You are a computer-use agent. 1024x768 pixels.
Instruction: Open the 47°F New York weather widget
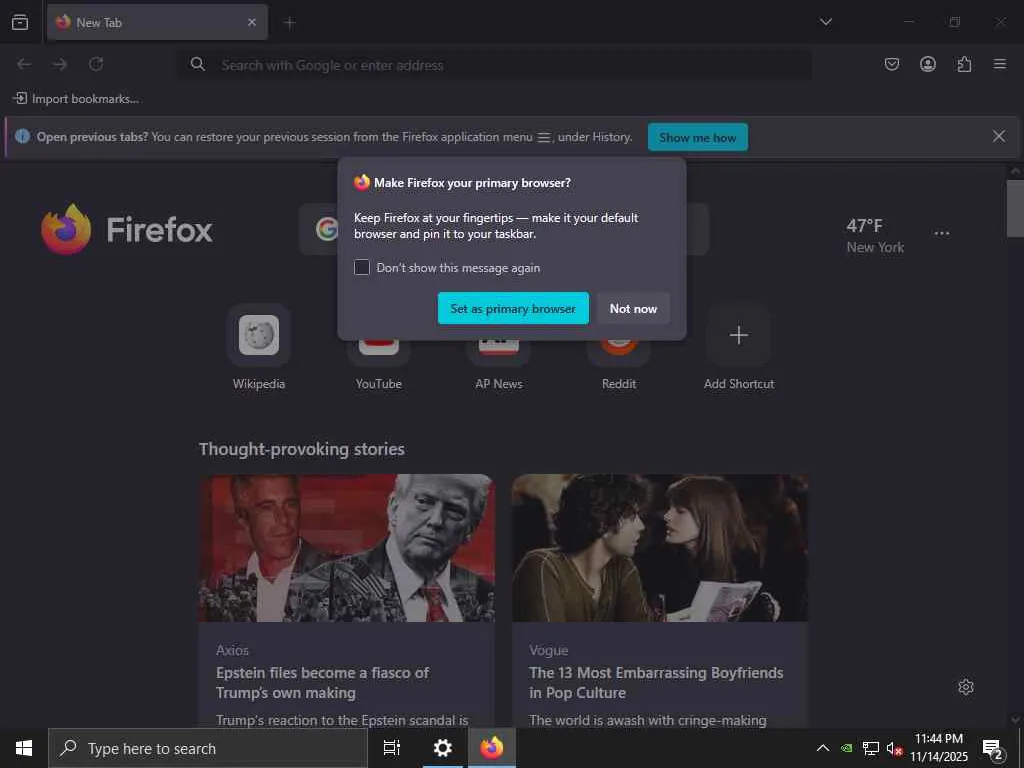875,236
